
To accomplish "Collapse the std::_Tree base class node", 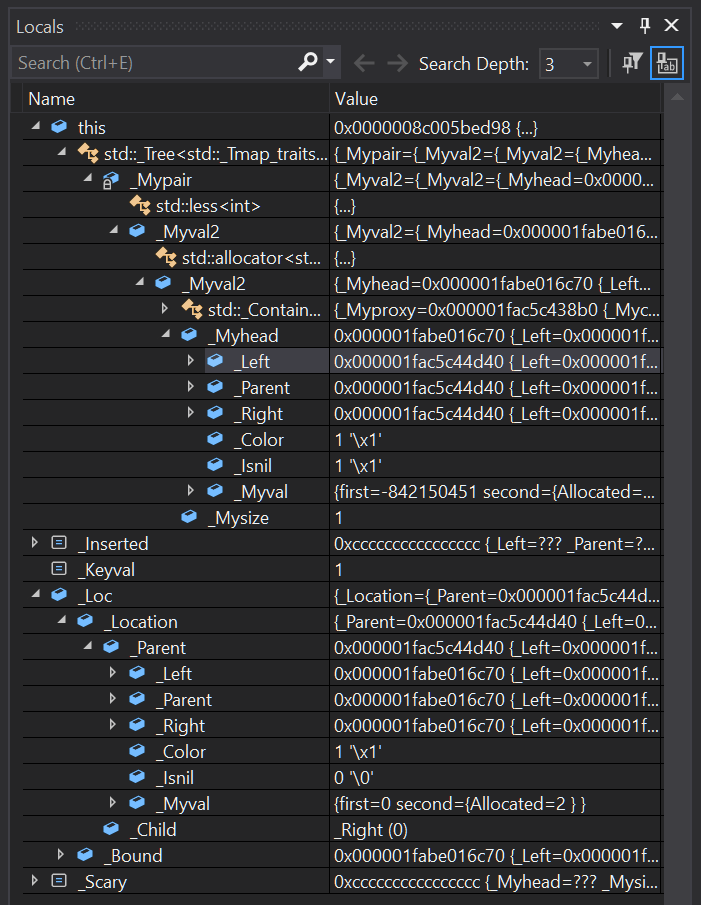I will pyautogui.click(x=62, y=152).
